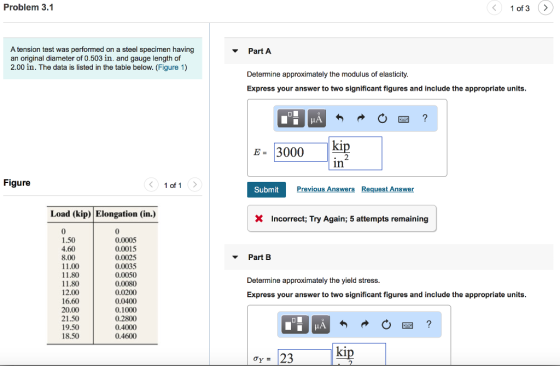
Task: Open Previous Answers link
Action: 326,189
